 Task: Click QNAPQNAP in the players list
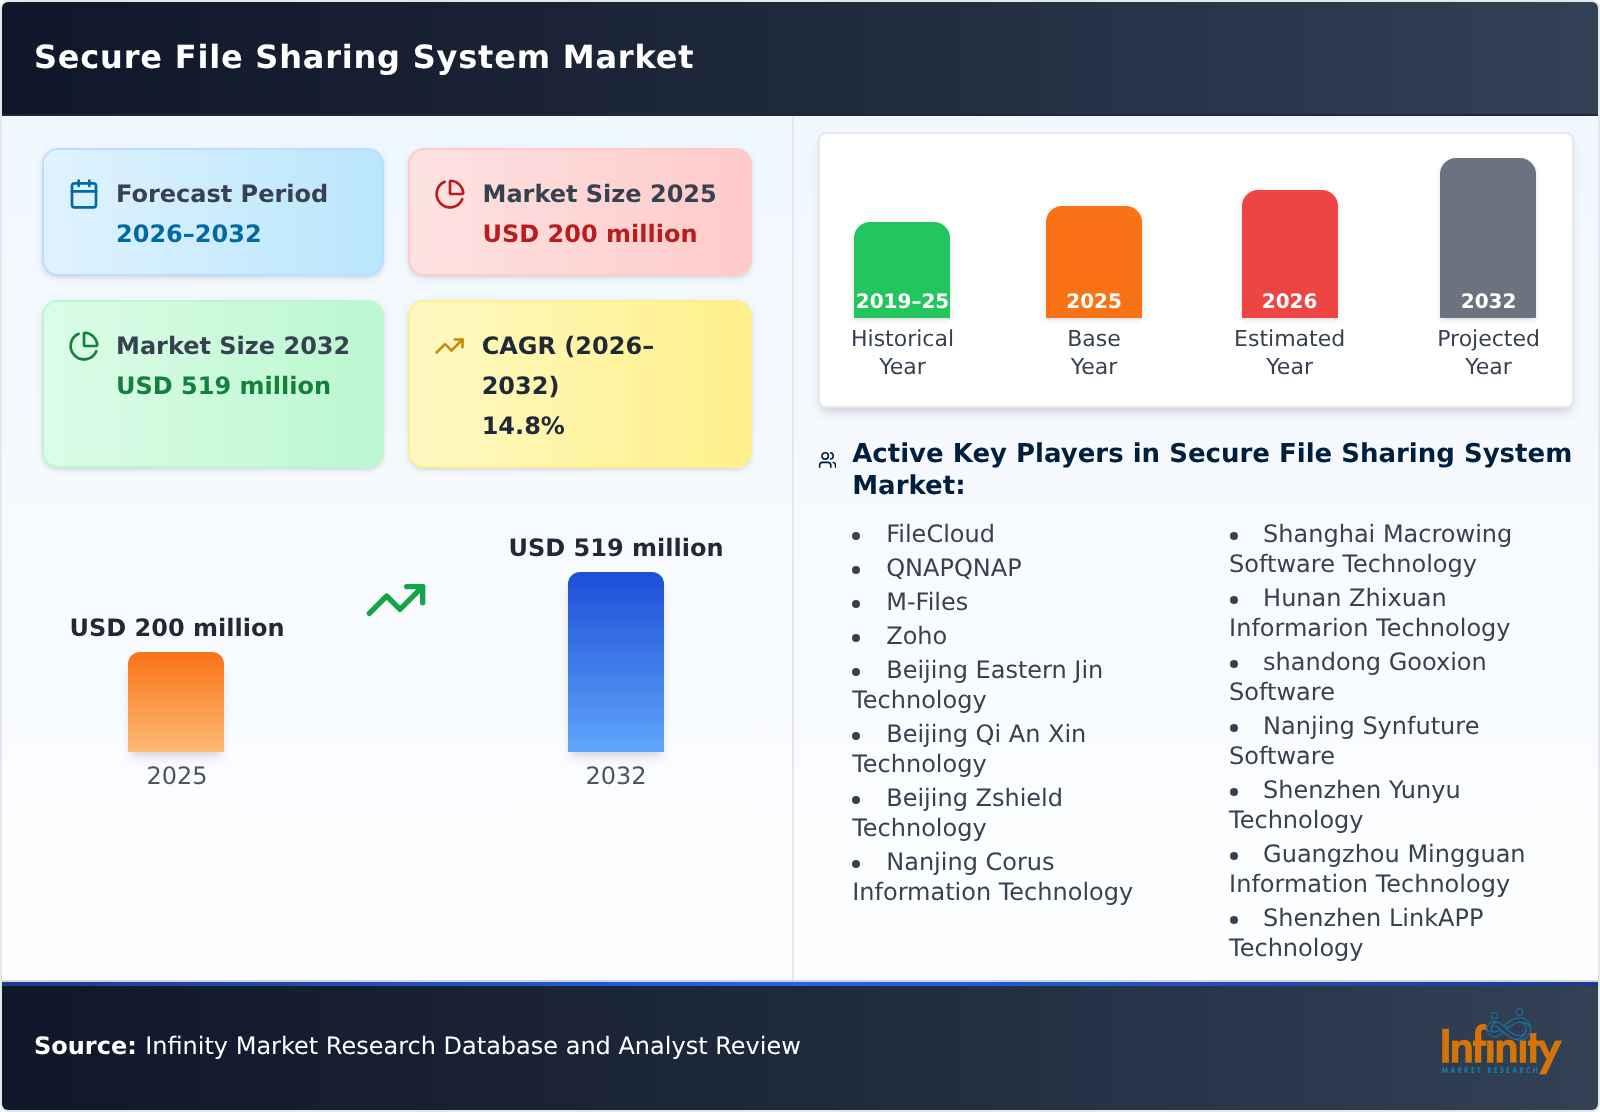pyautogui.click(x=954, y=568)
